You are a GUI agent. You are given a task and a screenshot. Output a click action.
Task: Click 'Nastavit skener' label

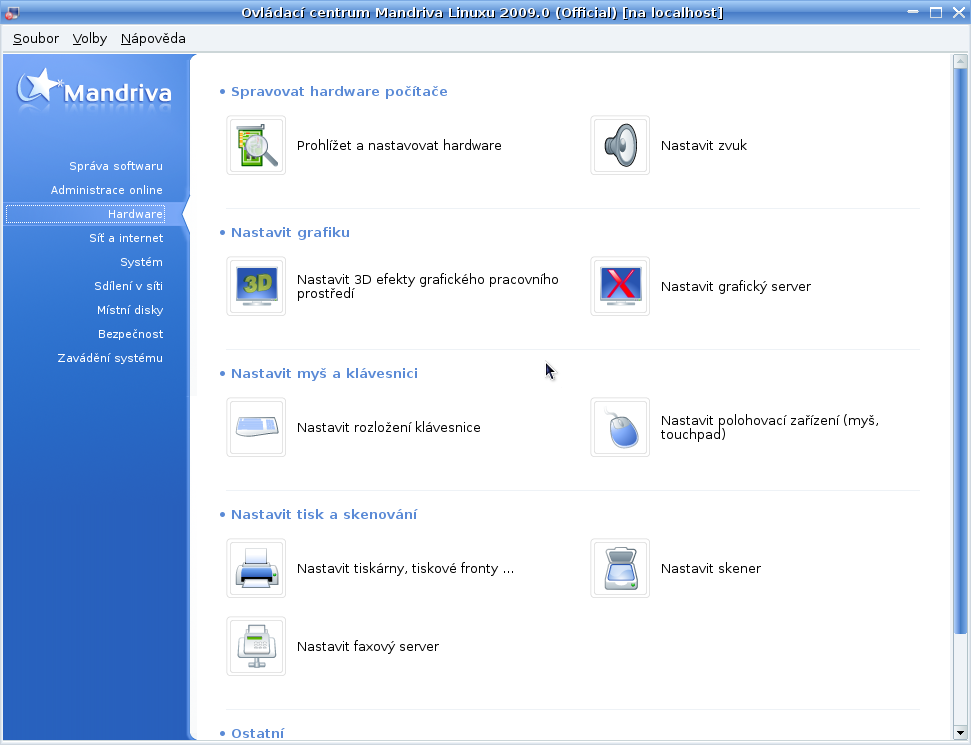710,569
